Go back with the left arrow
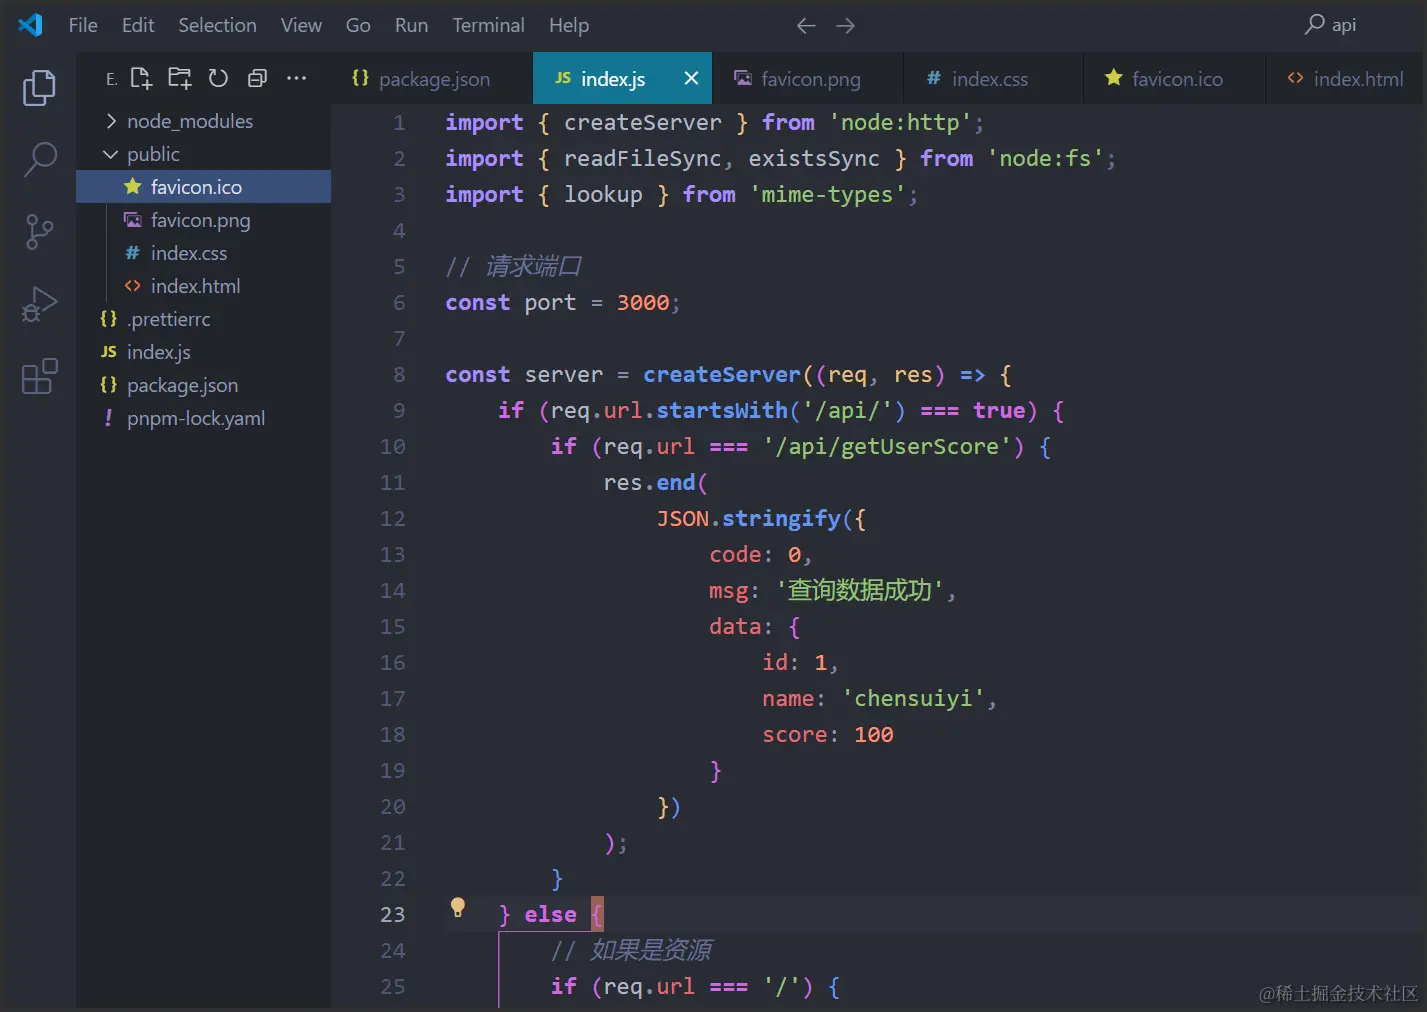 (806, 26)
